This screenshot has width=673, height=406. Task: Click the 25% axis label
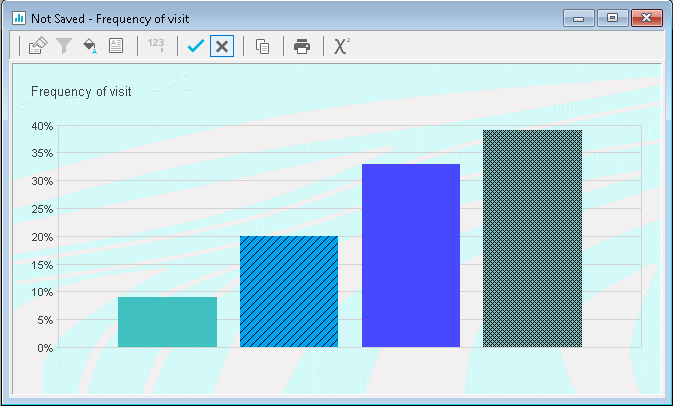[x=42, y=209]
